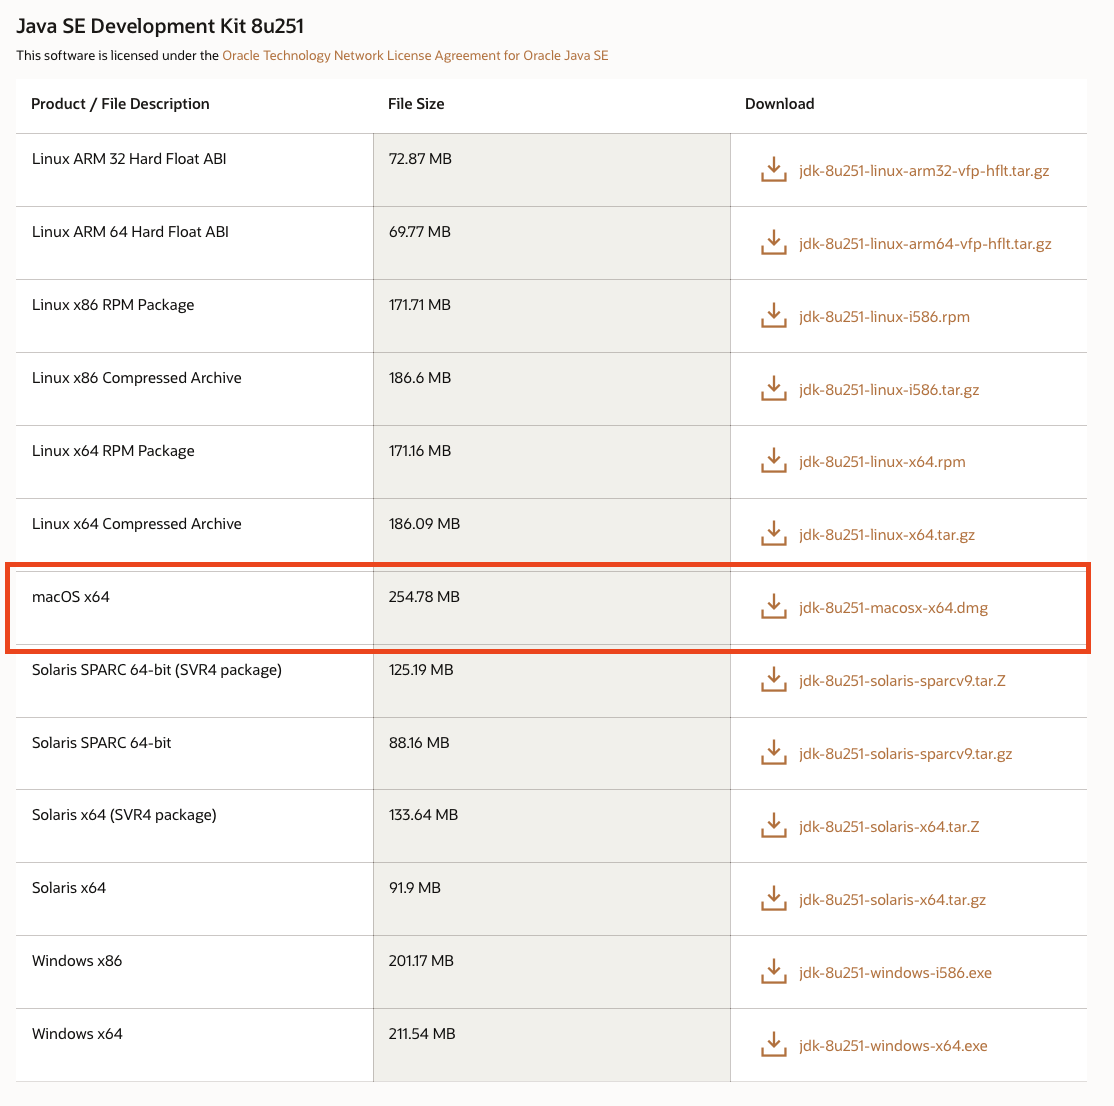Select Linux ARM 64 Hard Float ABI text

[x=130, y=232]
